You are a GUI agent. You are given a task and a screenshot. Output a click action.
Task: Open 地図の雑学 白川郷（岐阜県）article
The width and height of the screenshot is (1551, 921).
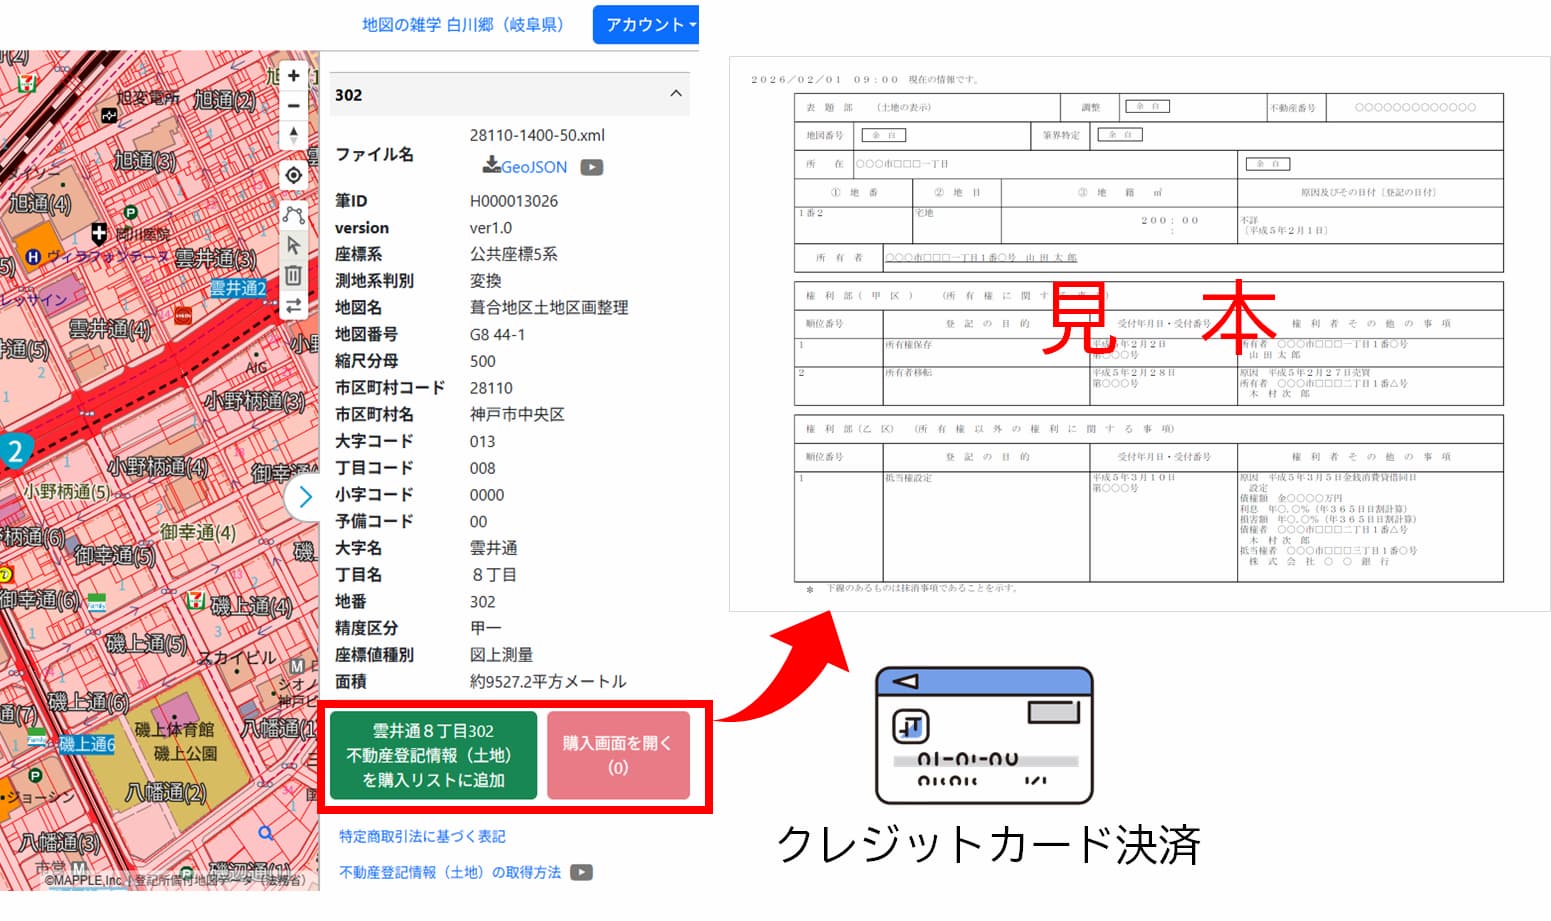pos(461,25)
